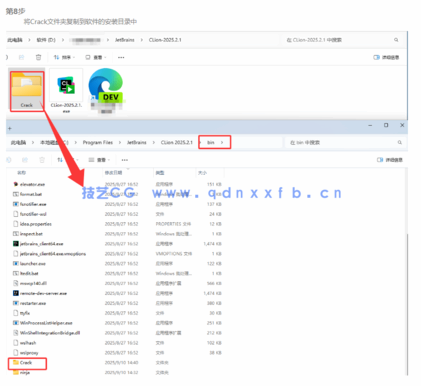Open the more options (...) menu in bin window
The image size is (421, 386).
[x=125, y=160]
